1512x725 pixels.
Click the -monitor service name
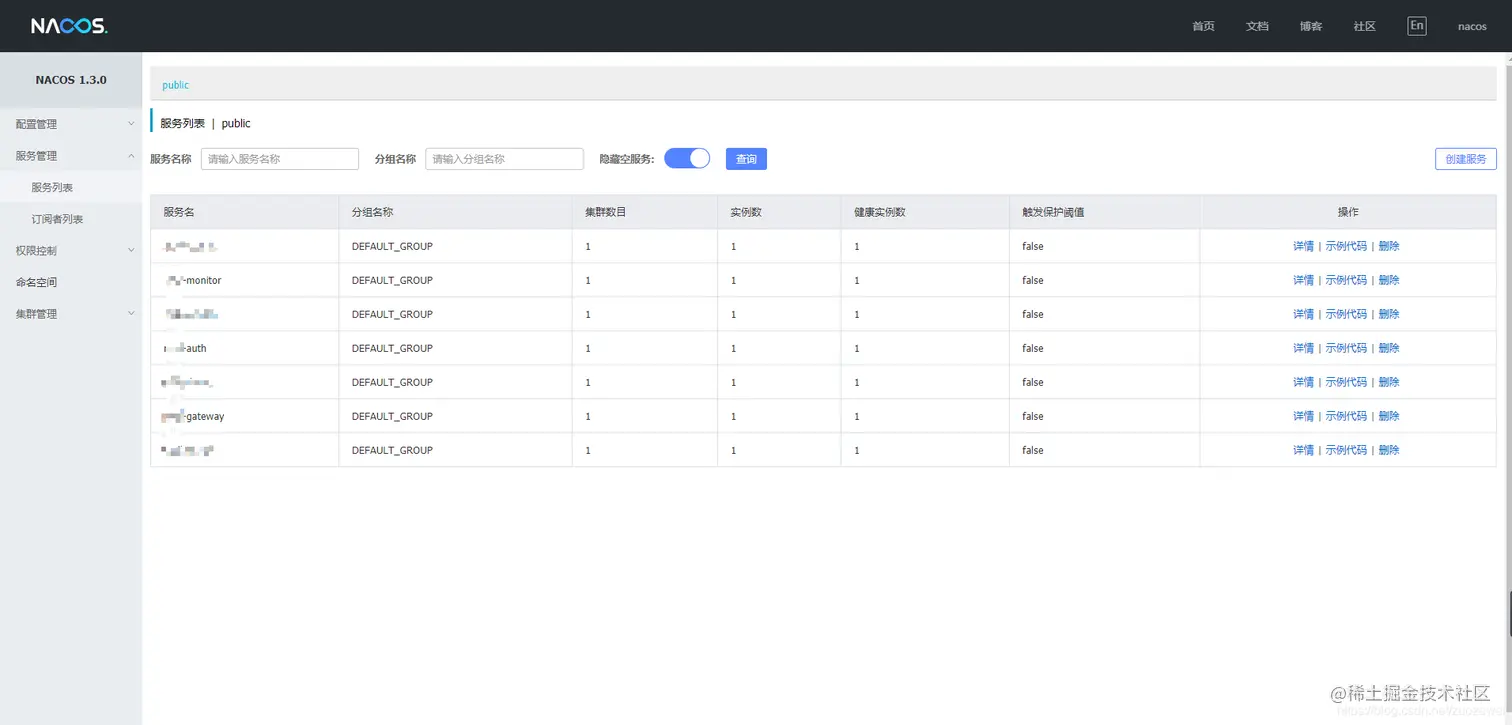coord(193,280)
